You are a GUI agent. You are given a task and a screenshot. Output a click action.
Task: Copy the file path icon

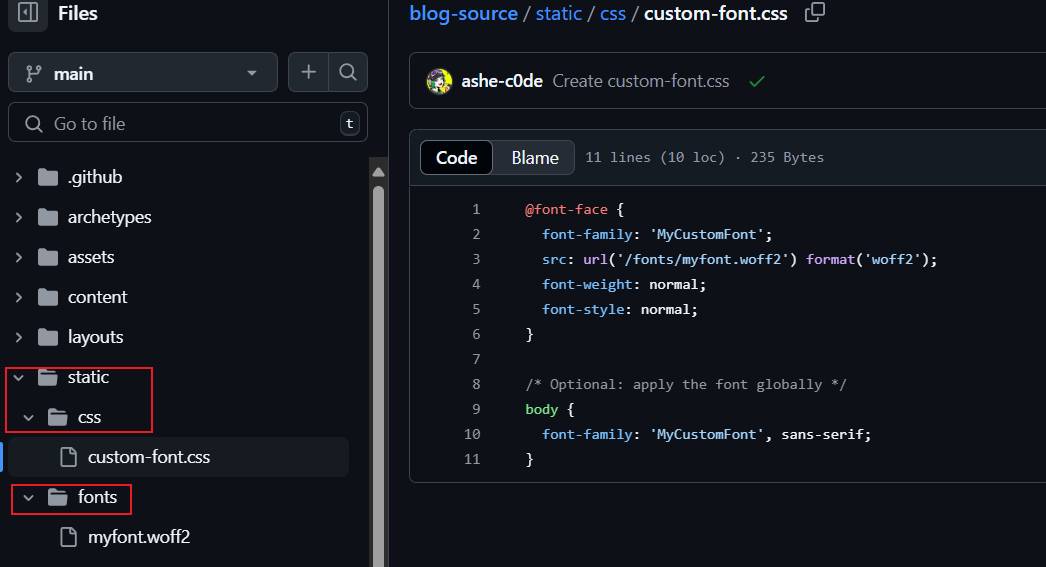point(815,13)
